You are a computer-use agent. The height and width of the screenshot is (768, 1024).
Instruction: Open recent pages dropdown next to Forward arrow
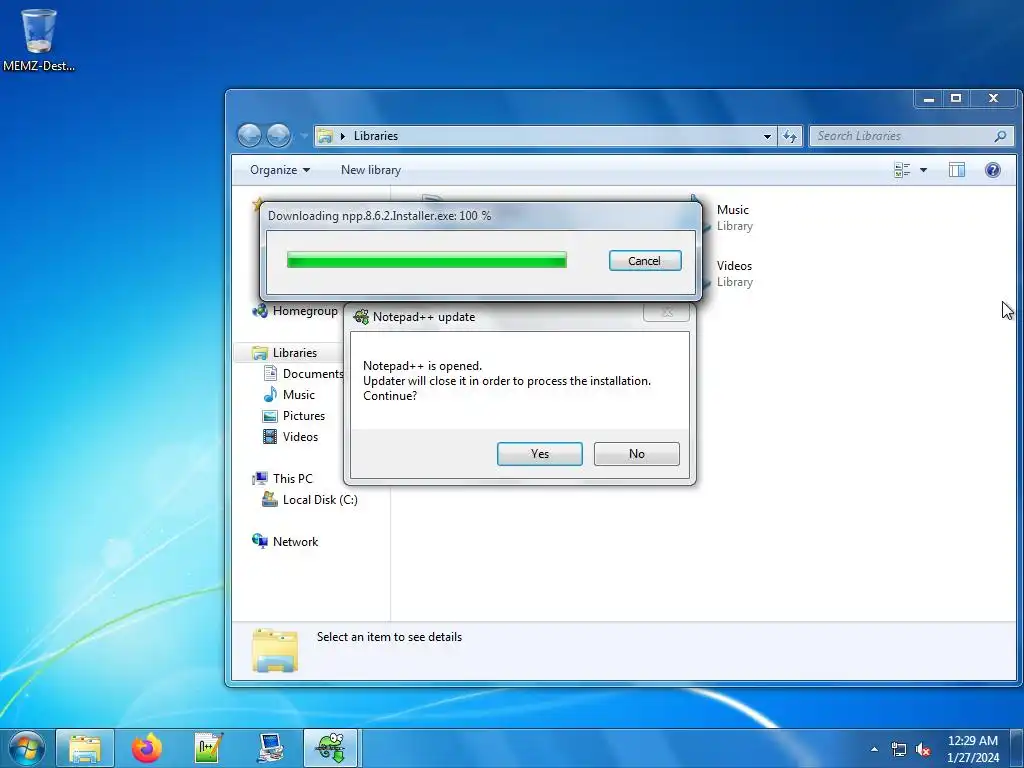(304, 136)
